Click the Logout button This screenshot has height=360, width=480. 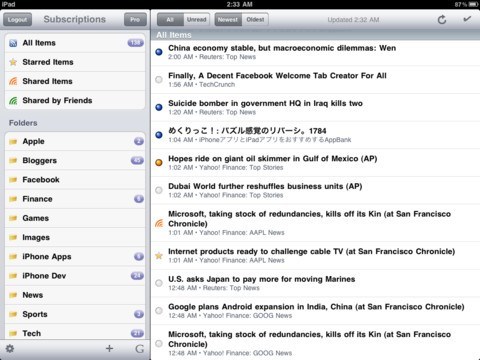click(x=17, y=20)
